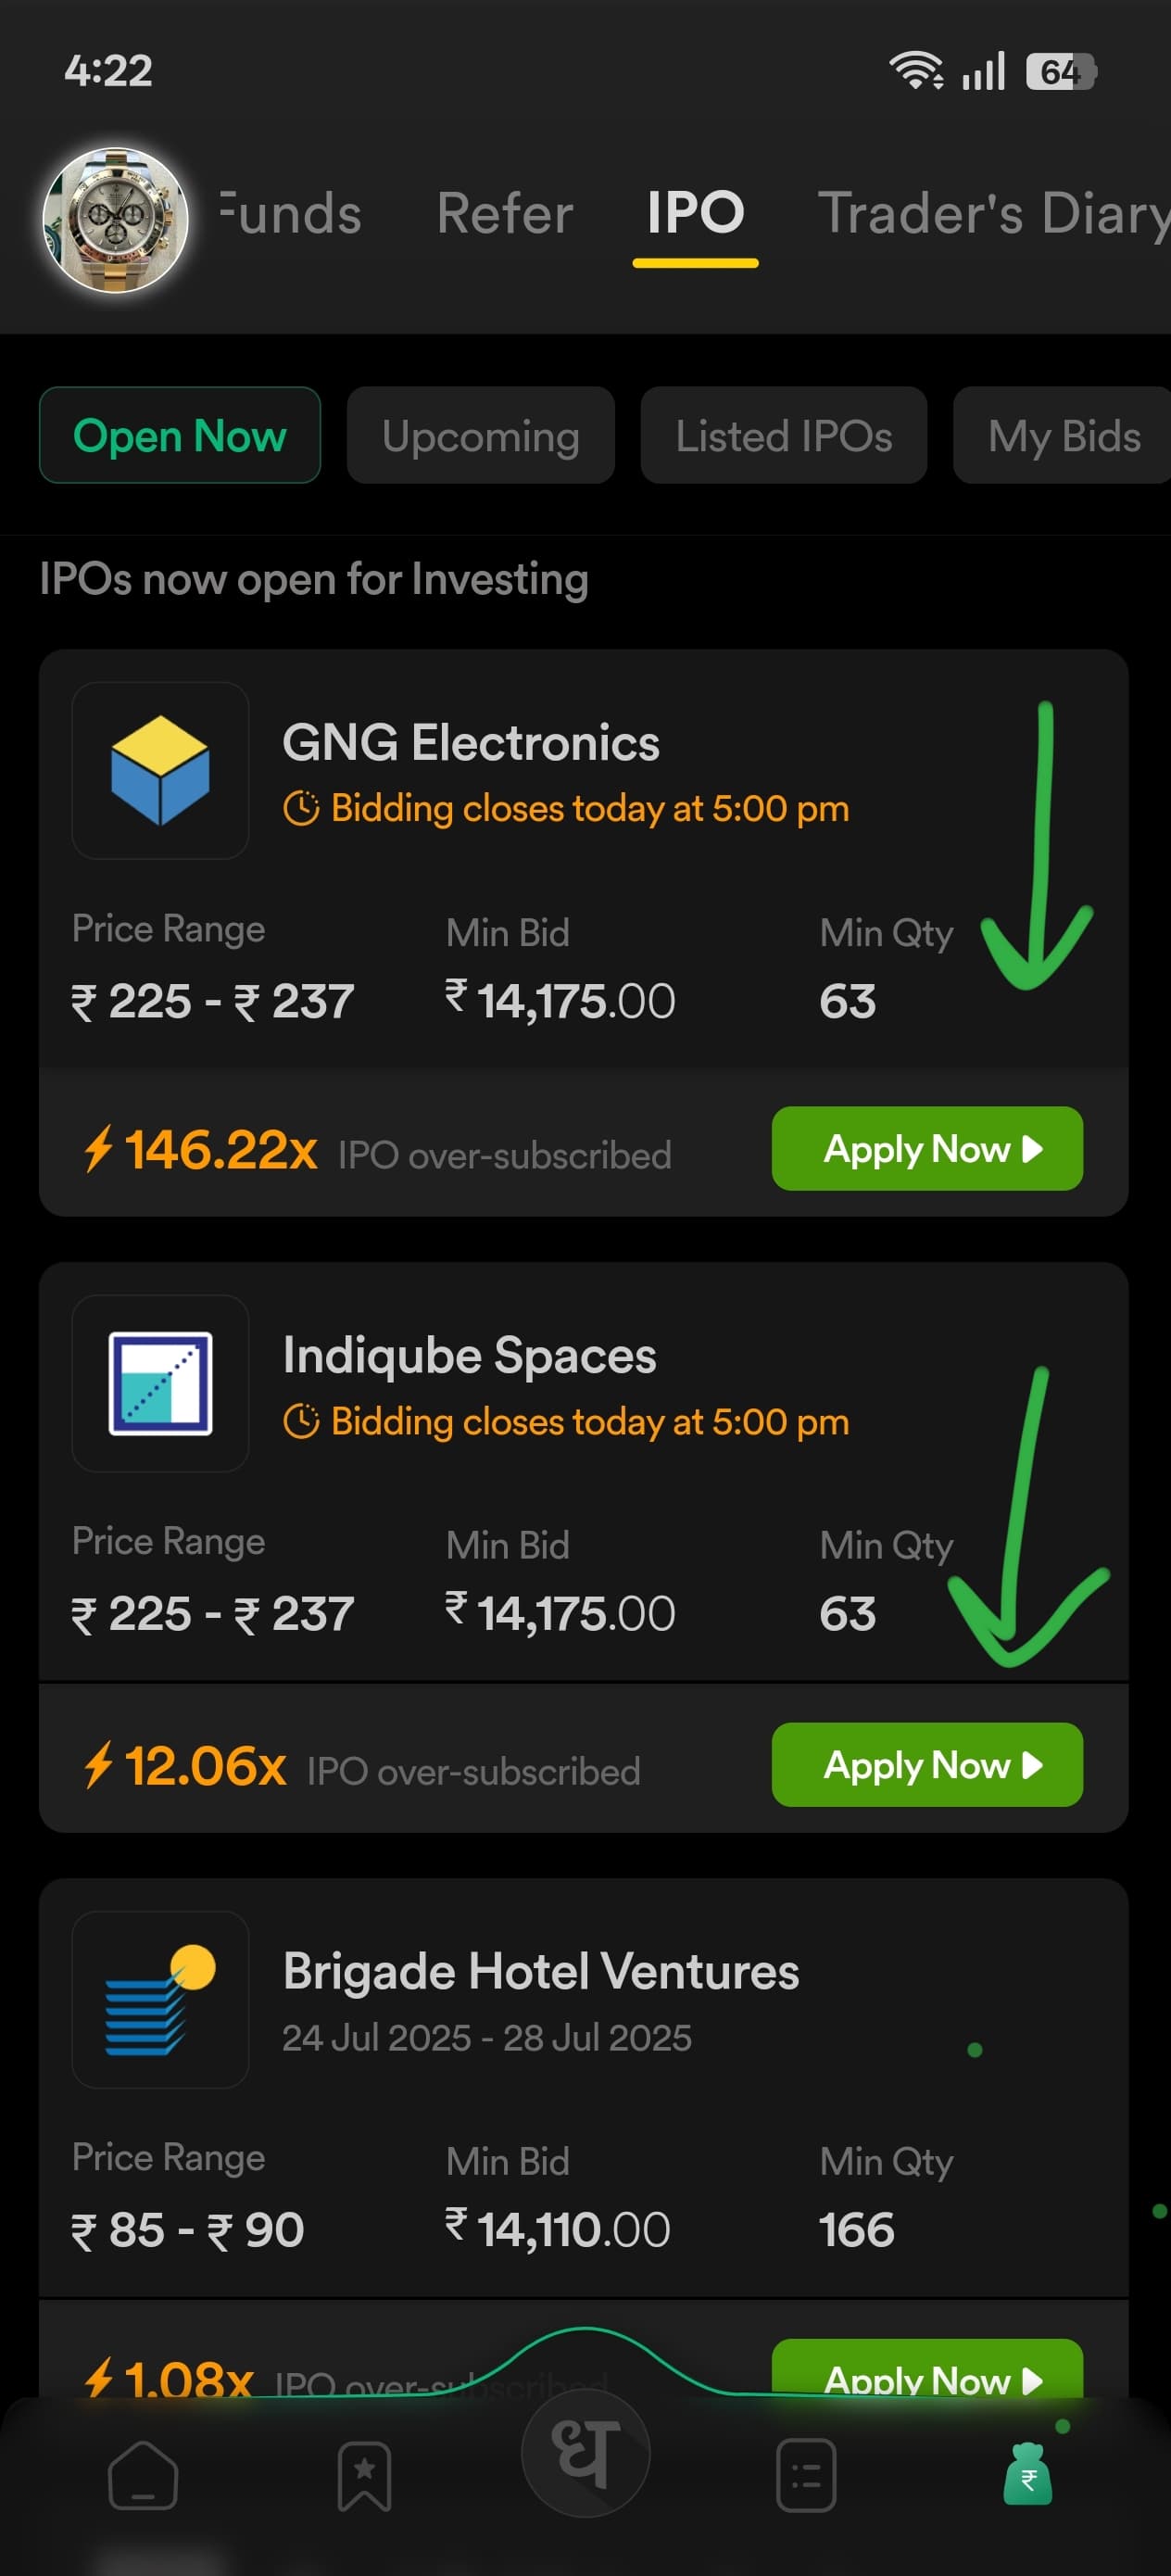Switch to the My Bids filter
This screenshot has height=2576, width=1171.
1063,435
